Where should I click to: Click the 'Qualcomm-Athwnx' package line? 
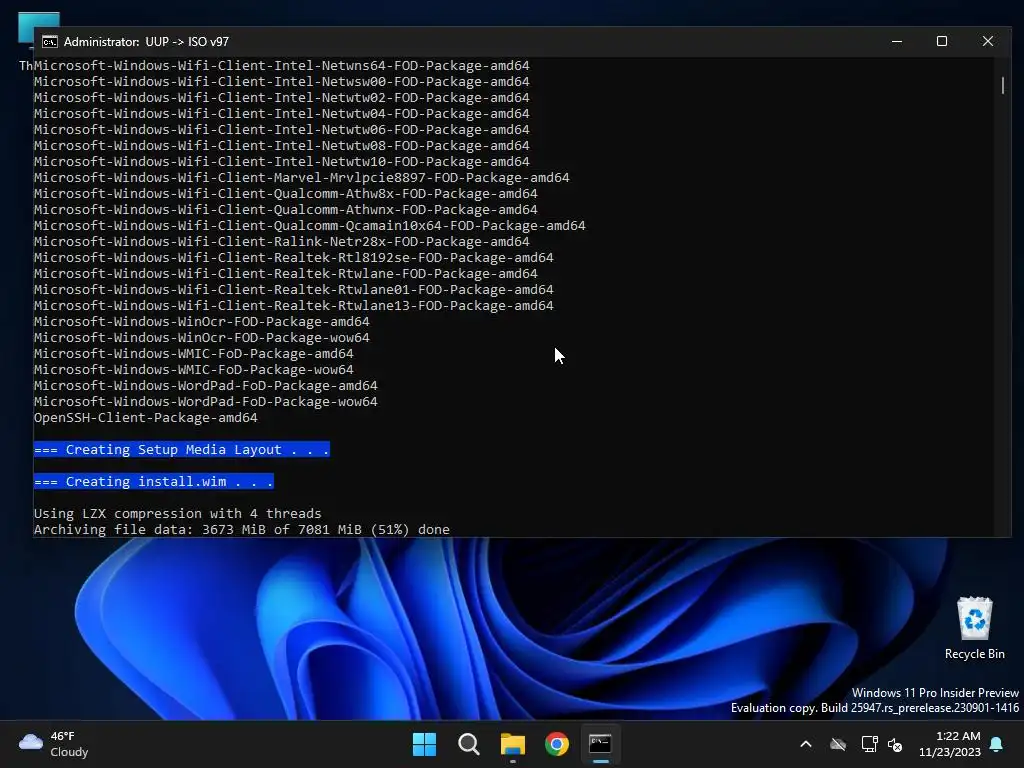285,210
